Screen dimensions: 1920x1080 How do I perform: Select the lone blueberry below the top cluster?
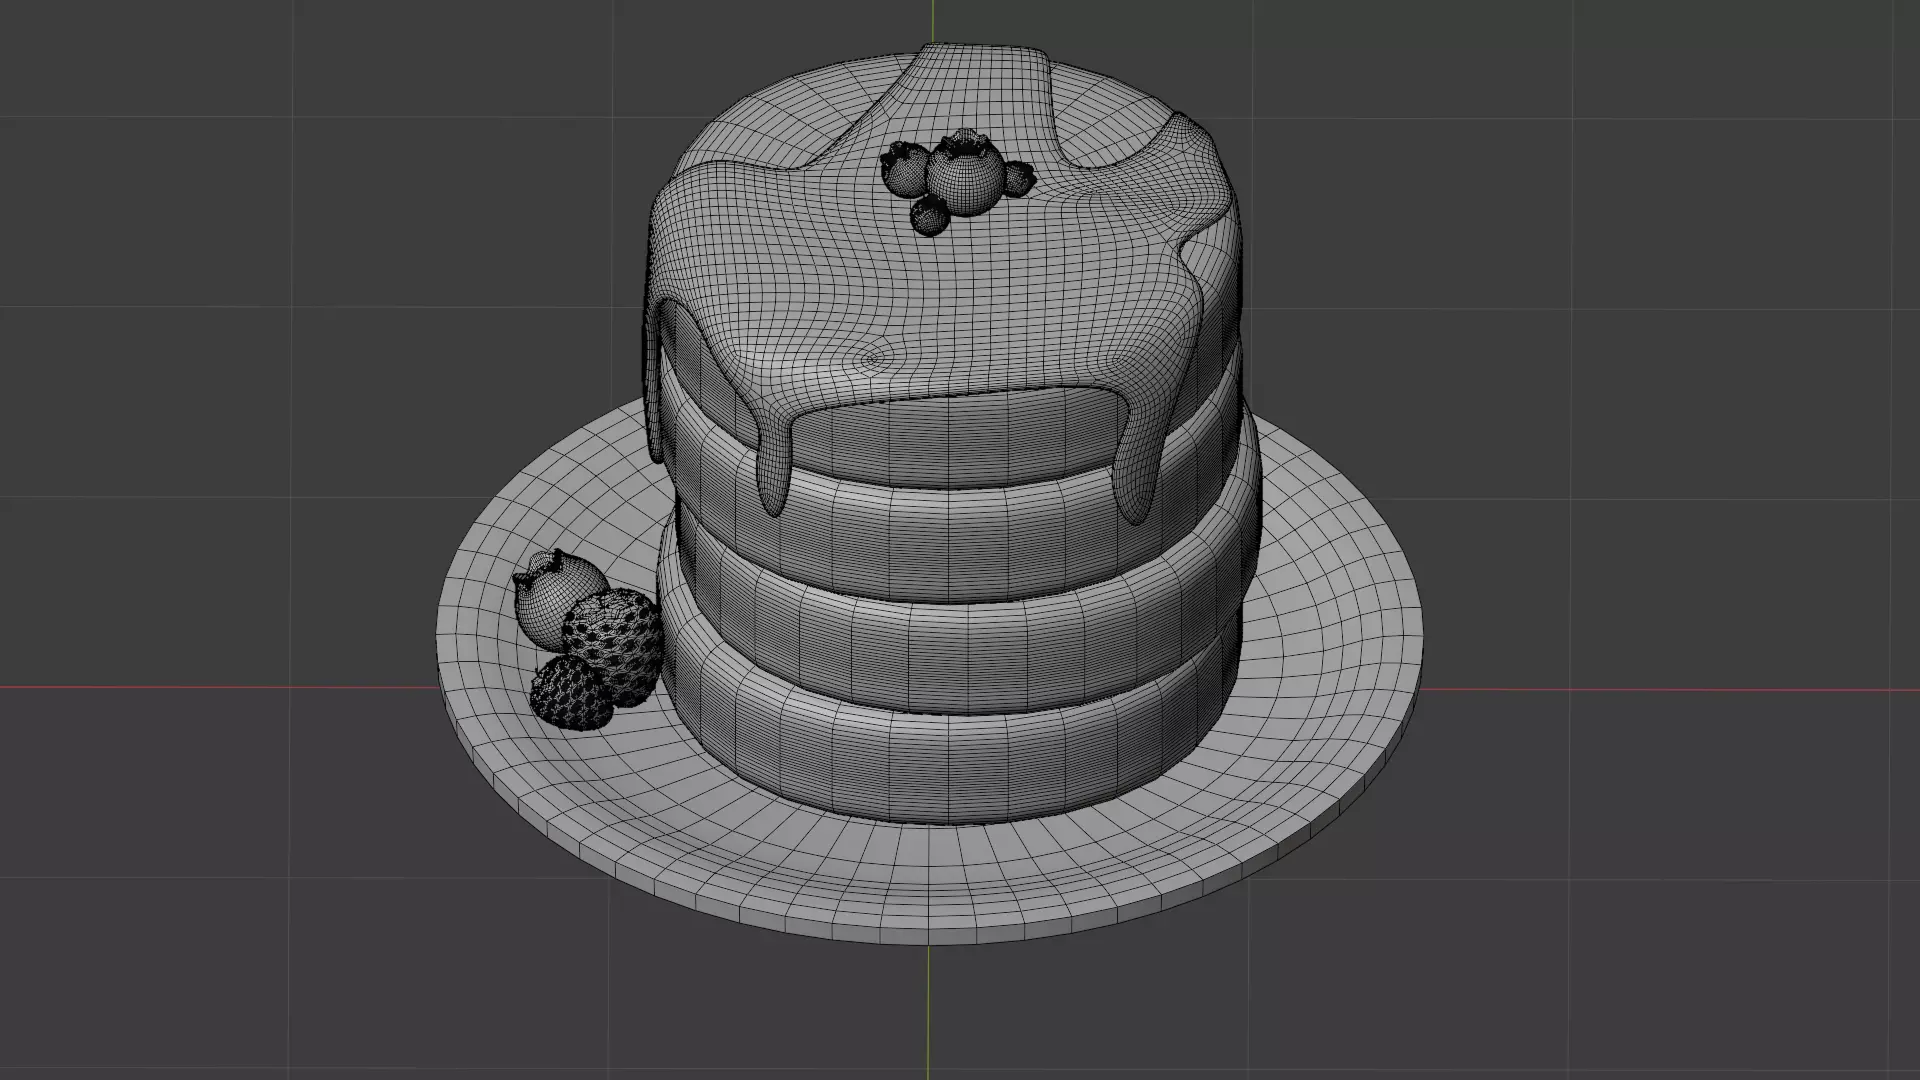pyautogui.click(x=930, y=215)
